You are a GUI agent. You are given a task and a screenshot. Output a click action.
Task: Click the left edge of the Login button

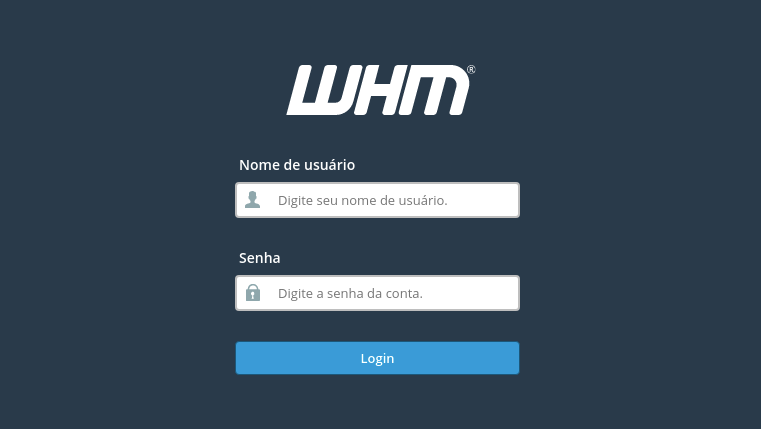pyautogui.click(x=241, y=358)
